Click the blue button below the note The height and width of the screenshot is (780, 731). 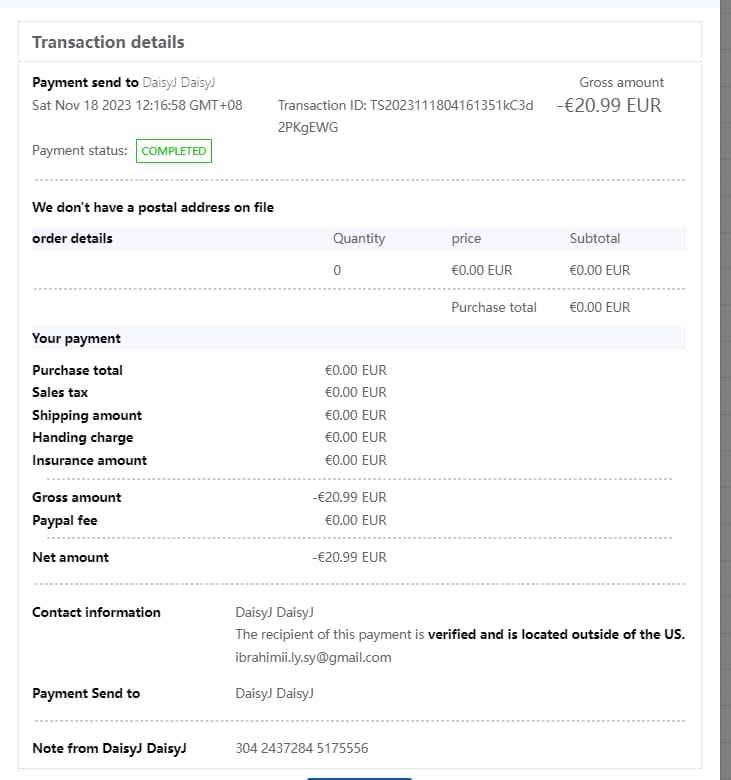coord(359,776)
